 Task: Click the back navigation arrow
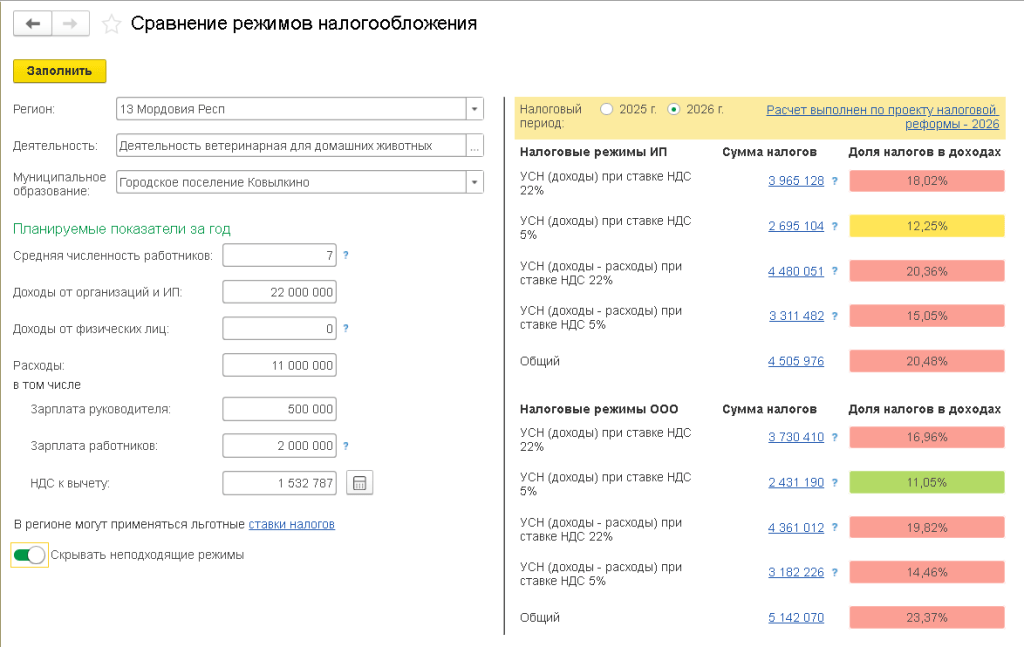tap(32, 24)
